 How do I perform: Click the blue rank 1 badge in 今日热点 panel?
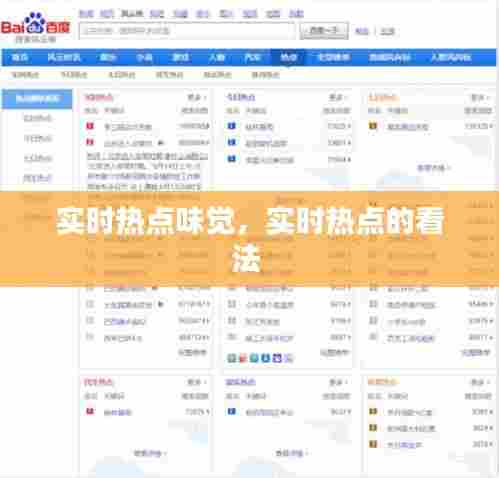pyautogui.click(x=232, y=126)
